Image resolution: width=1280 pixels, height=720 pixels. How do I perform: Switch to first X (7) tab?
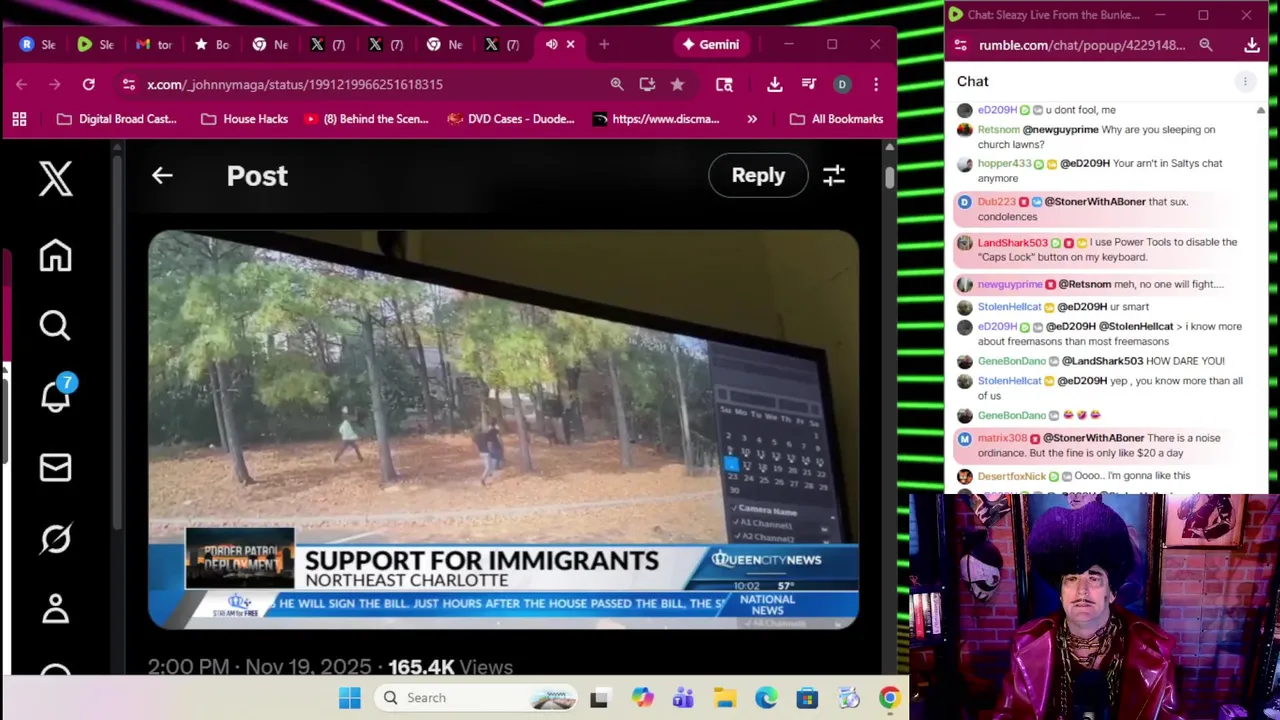(328, 44)
